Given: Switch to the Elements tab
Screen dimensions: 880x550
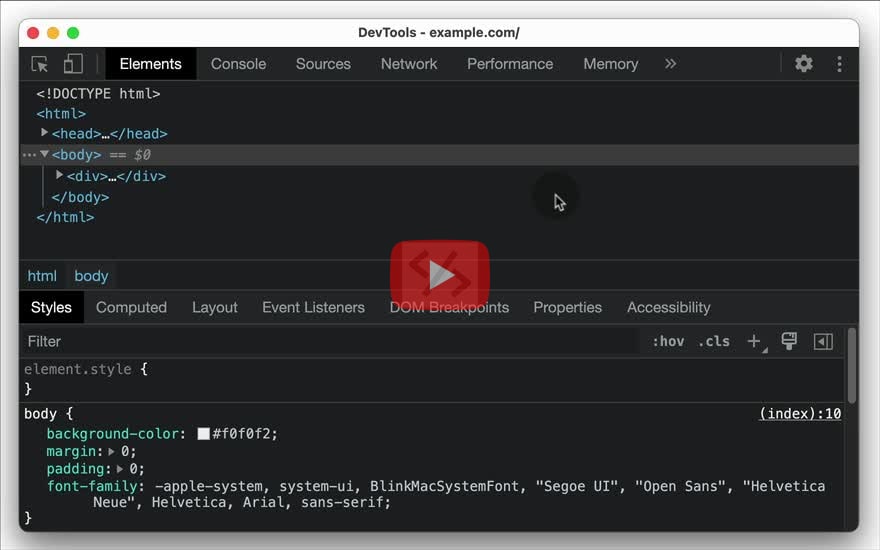Looking at the screenshot, I should [150, 64].
